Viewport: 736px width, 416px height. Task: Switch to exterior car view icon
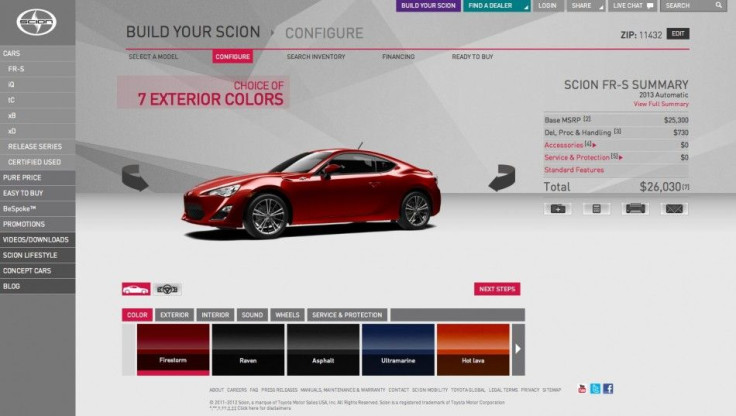tap(136, 289)
